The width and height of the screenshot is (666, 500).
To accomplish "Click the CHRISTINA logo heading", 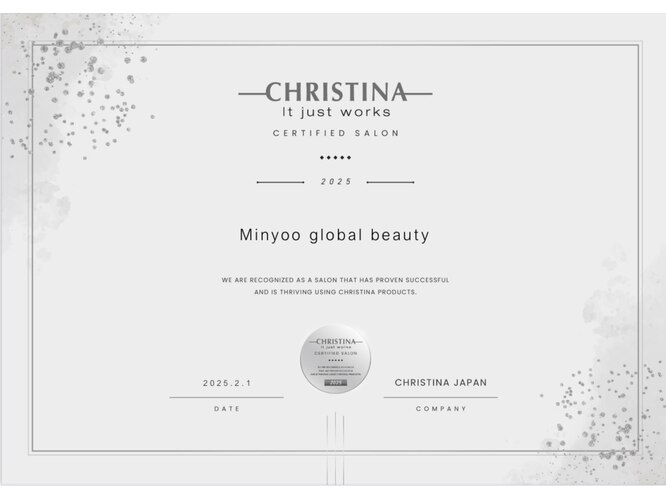I will point(336,92).
